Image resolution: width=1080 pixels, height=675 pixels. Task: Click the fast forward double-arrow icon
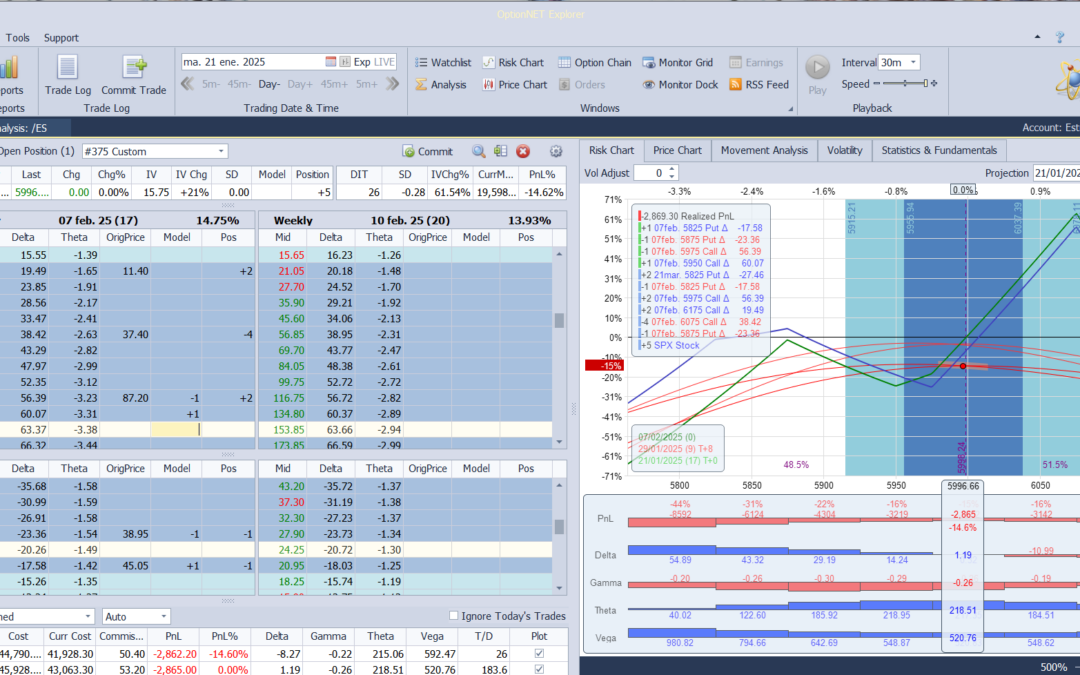[x=393, y=84]
